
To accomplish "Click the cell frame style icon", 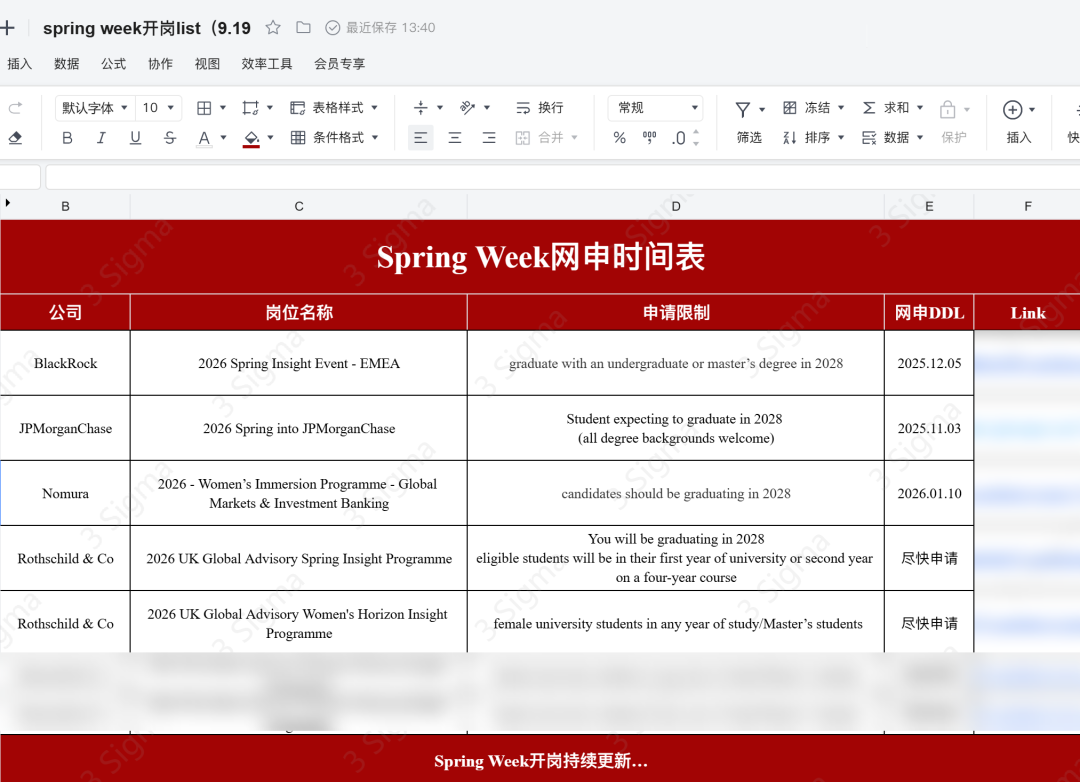I will (250, 108).
